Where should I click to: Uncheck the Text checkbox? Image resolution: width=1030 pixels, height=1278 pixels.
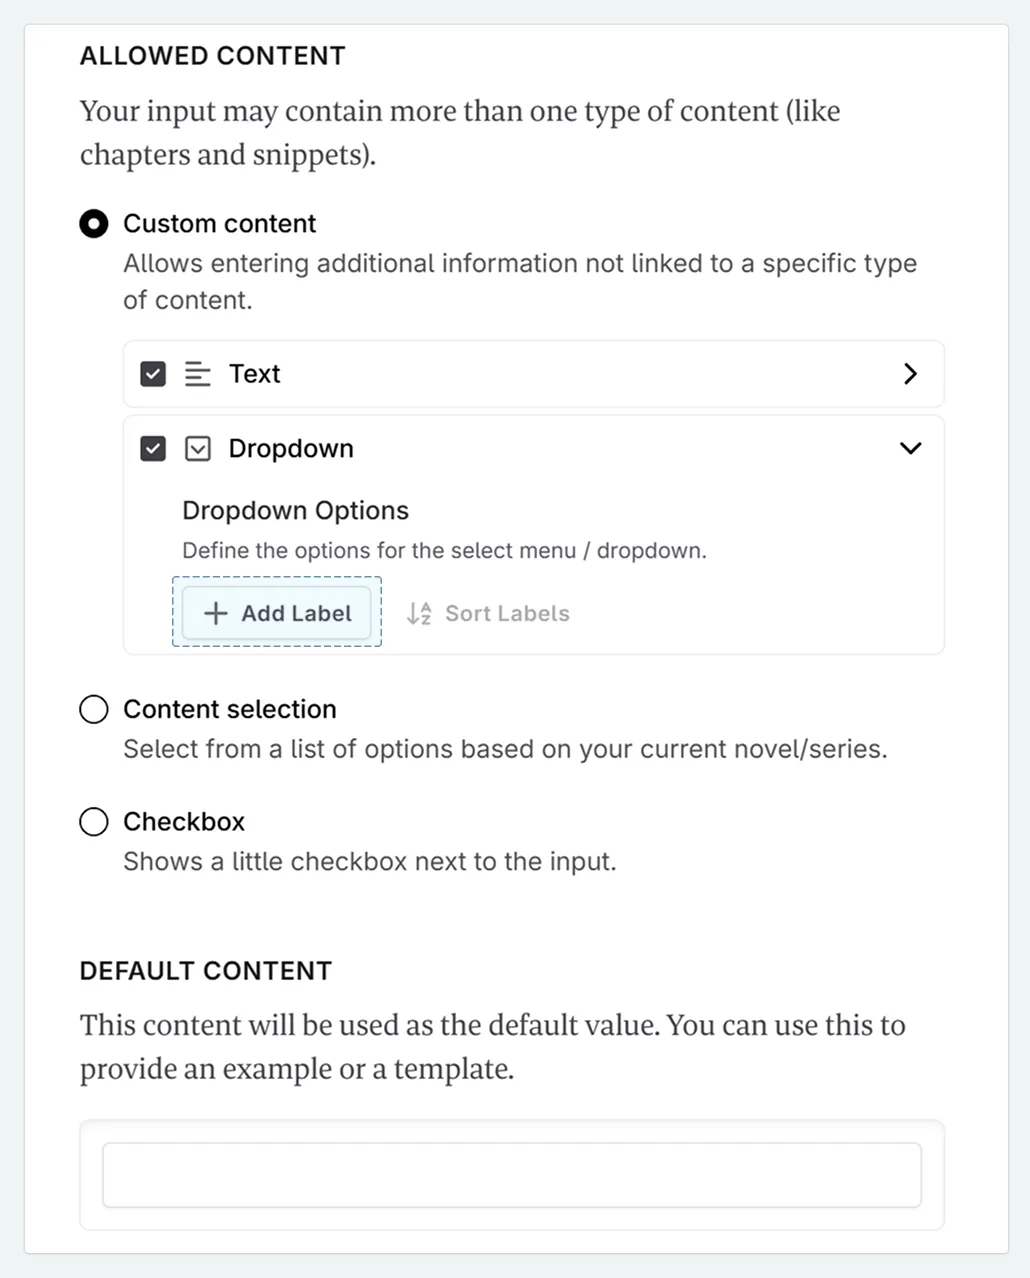[x=153, y=374]
